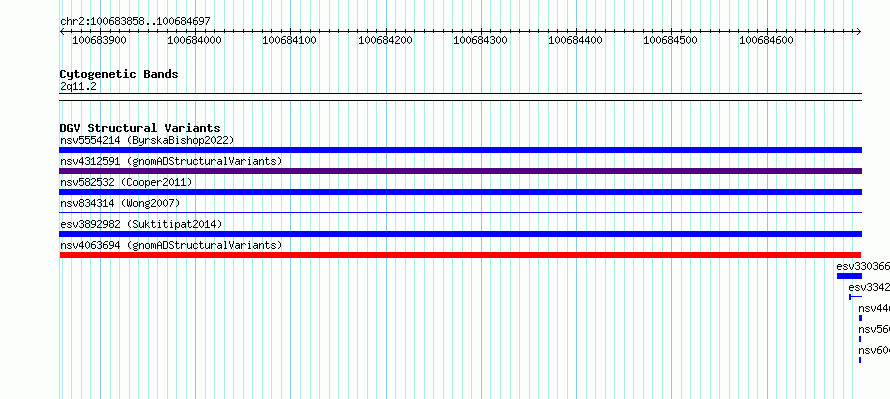This screenshot has height=399, width=890.
Task: Click the small blue mark under nsv44
Action: 860,318
